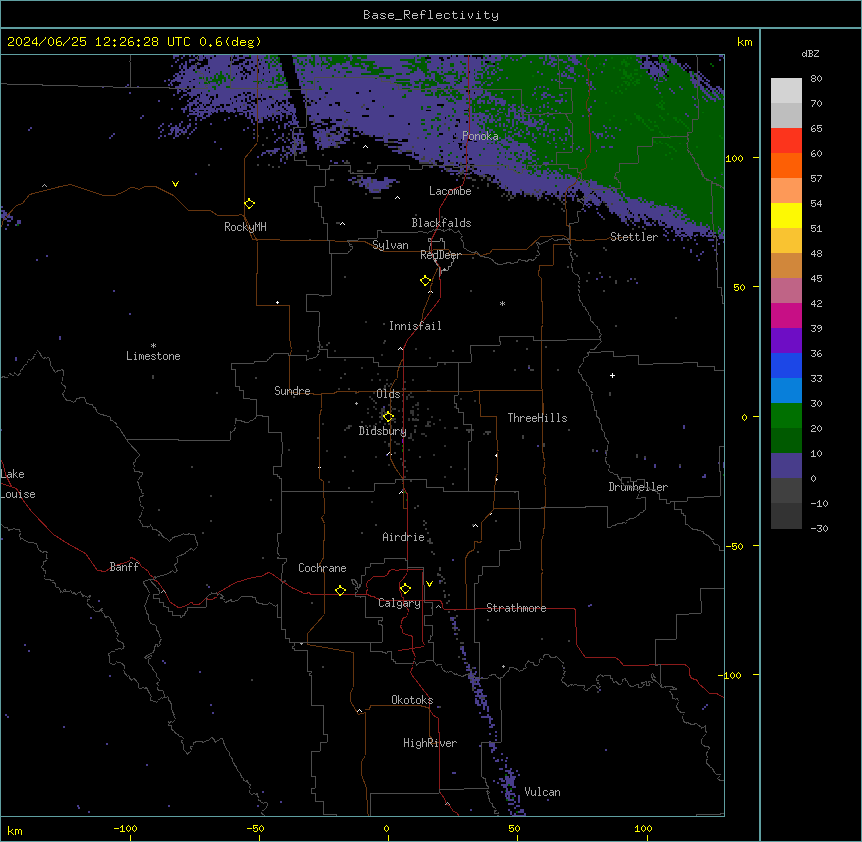Click the -30 value in dBZ legend
Viewport: 862px width, 842px height.
click(x=819, y=529)
